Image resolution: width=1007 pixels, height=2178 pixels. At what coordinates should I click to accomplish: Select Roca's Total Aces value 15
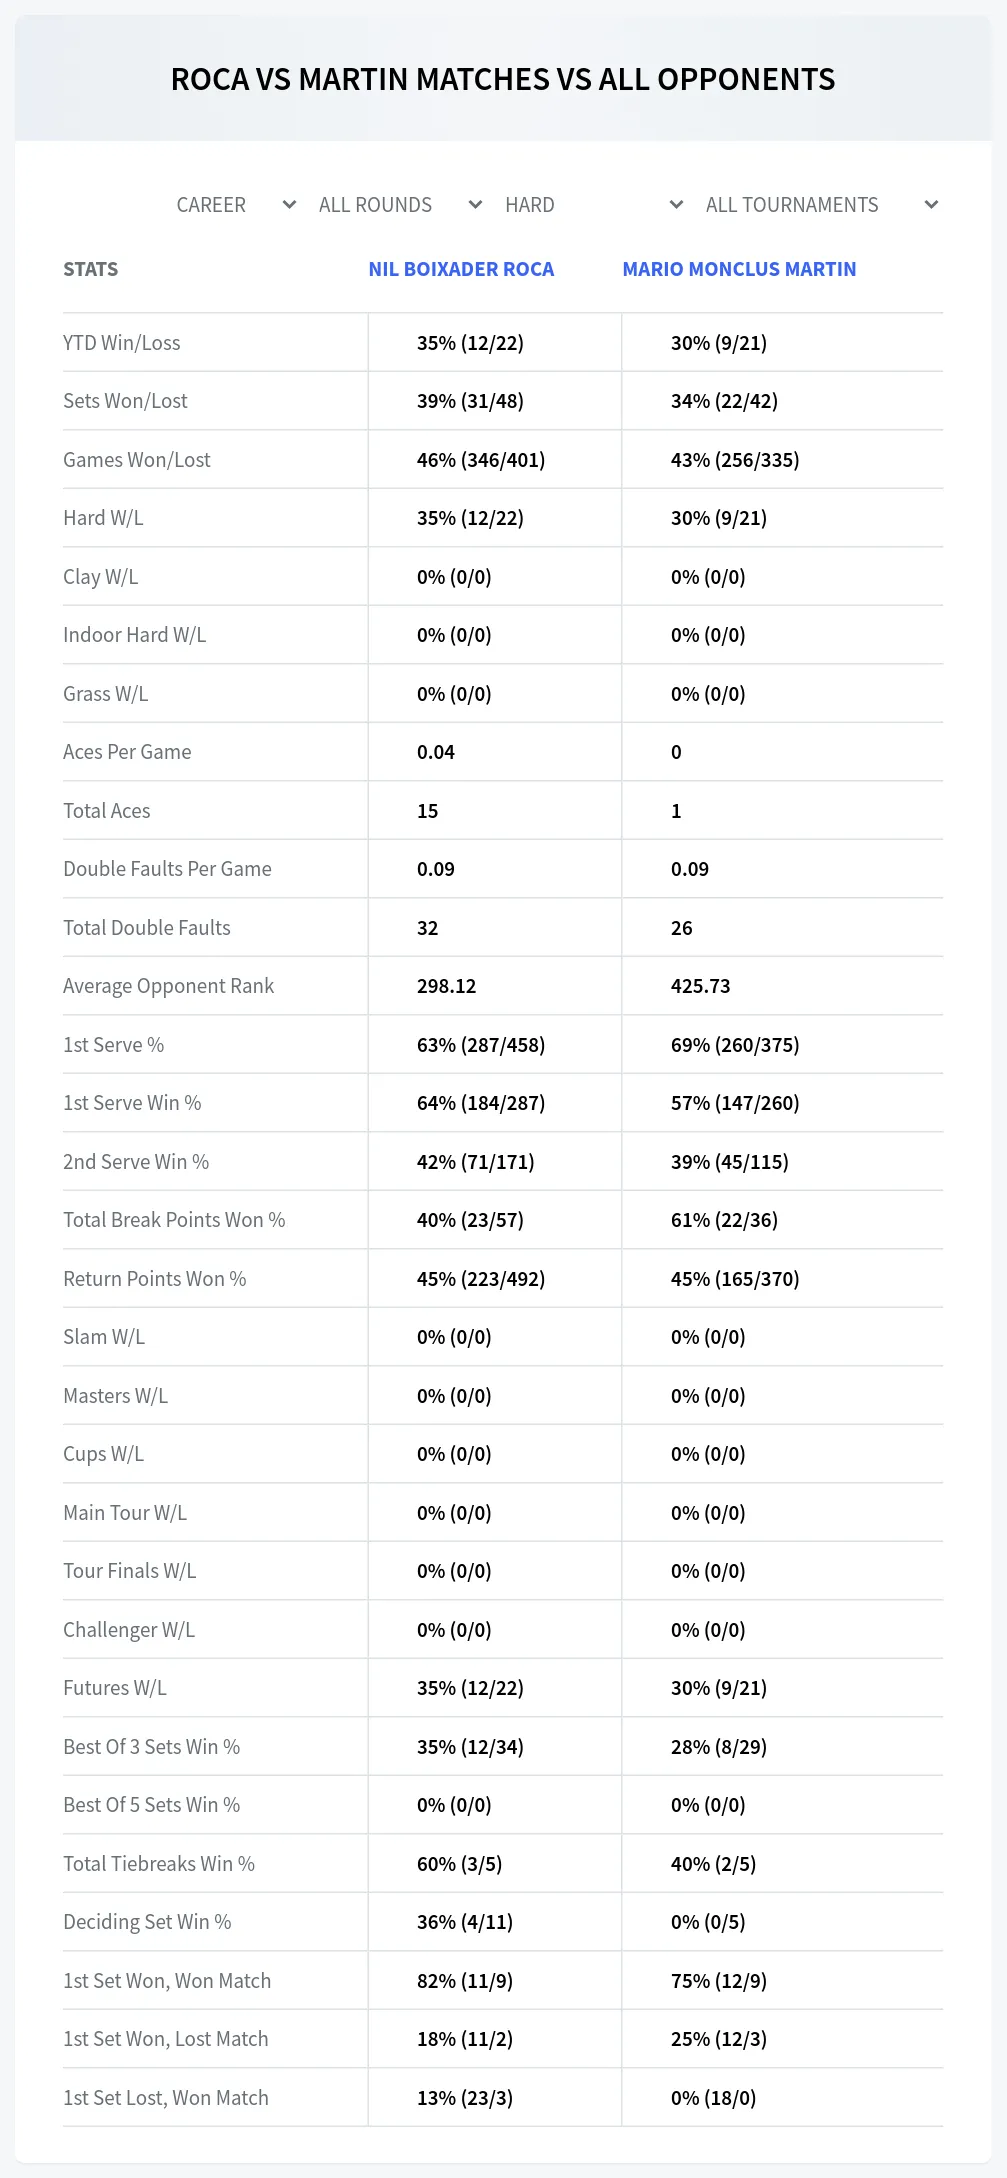[x=428, y=811]
